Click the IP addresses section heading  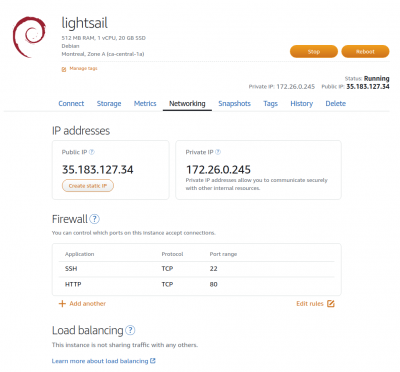pos(81,131)
